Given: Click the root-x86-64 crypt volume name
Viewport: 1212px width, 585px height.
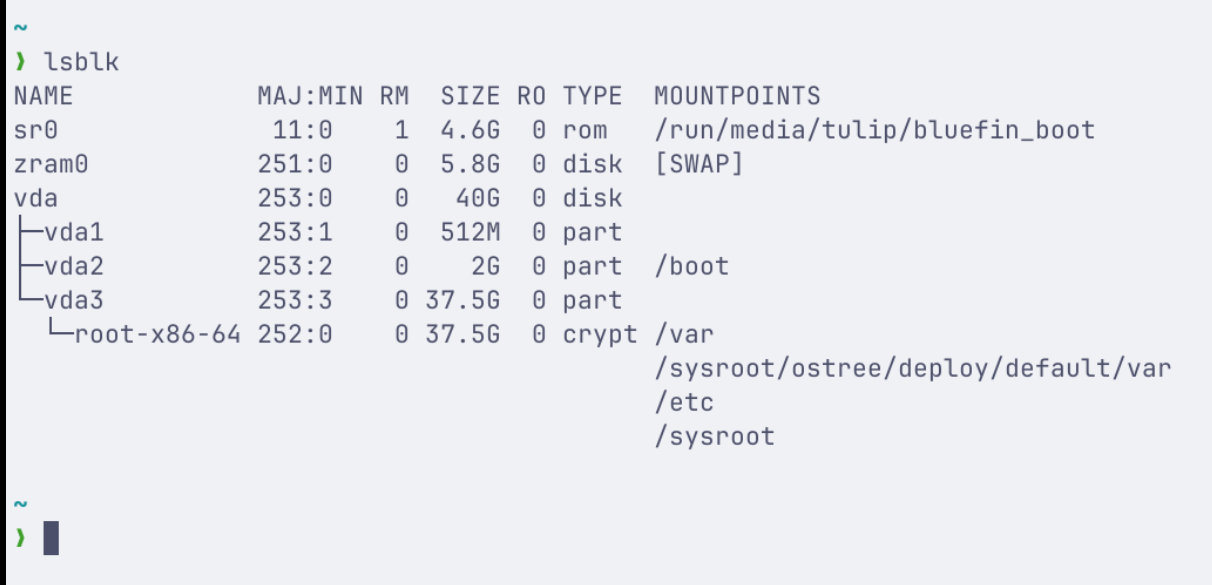Looking at the screenshot, I should click(157, 334).
